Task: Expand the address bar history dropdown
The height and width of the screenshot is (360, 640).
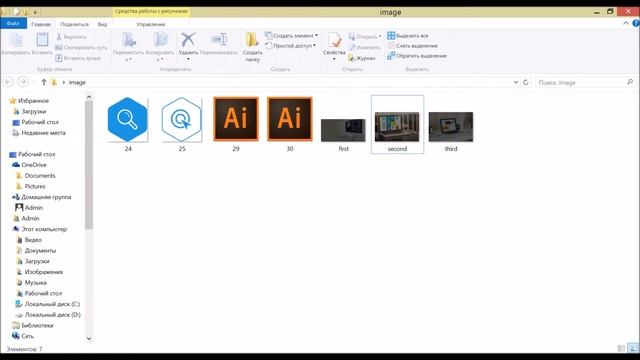Action: [x=516, y=82]
